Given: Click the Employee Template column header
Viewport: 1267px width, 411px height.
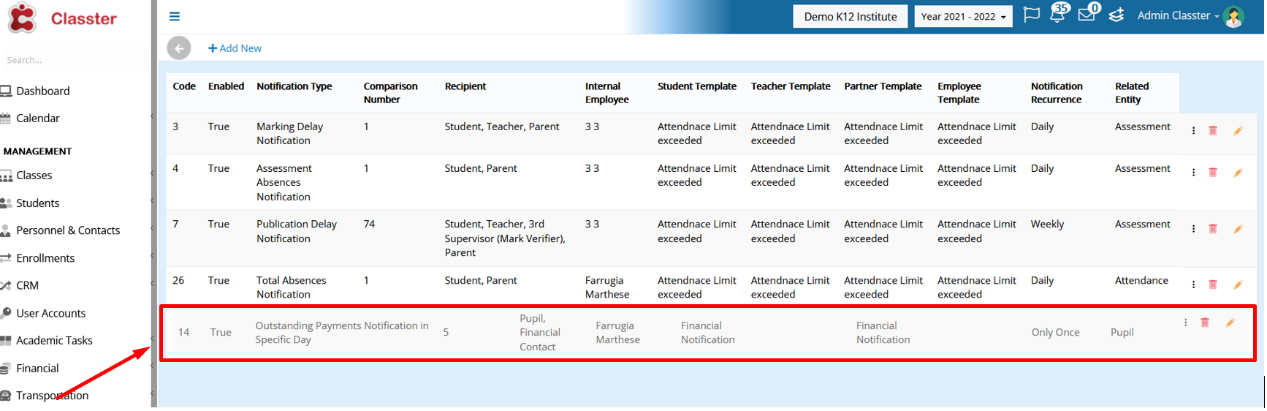Looking at the screenshot, I should click(960, 93).
